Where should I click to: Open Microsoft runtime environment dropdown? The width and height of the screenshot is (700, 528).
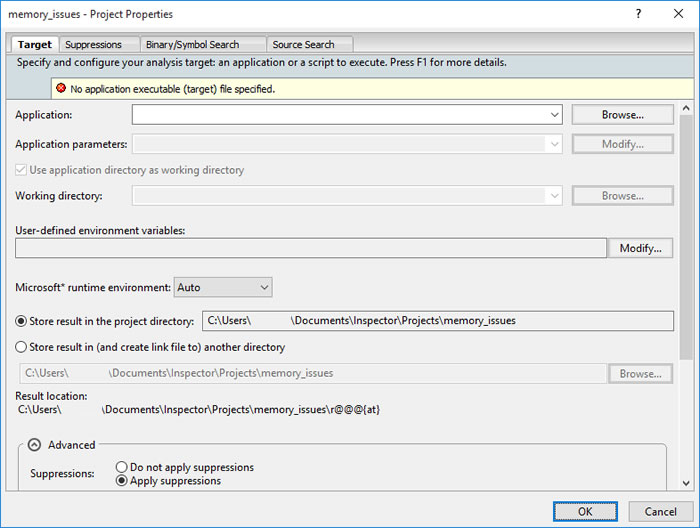click(x=264, y=287)
